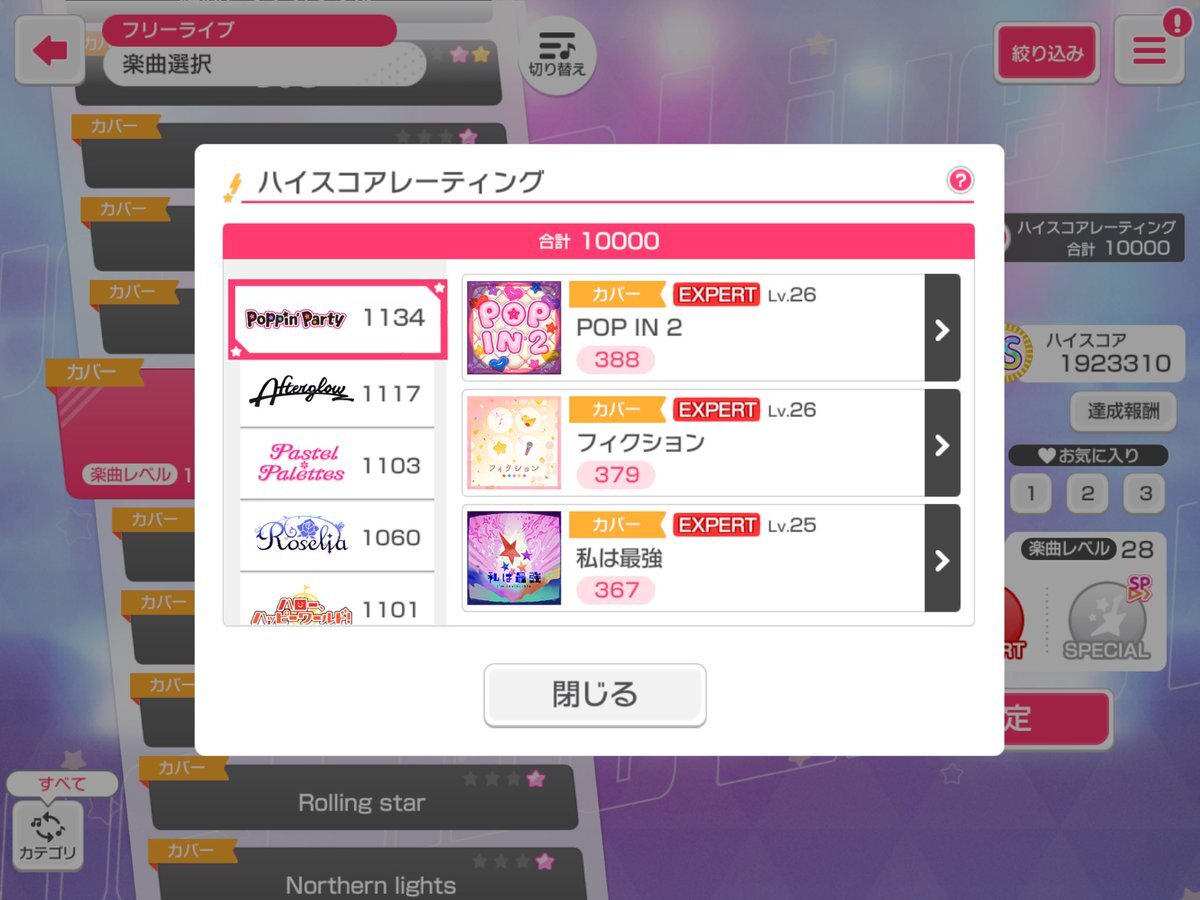1200x900 pixels.
Task: Select the Poppin'Party band tab
Action: (x=337, y=319)
